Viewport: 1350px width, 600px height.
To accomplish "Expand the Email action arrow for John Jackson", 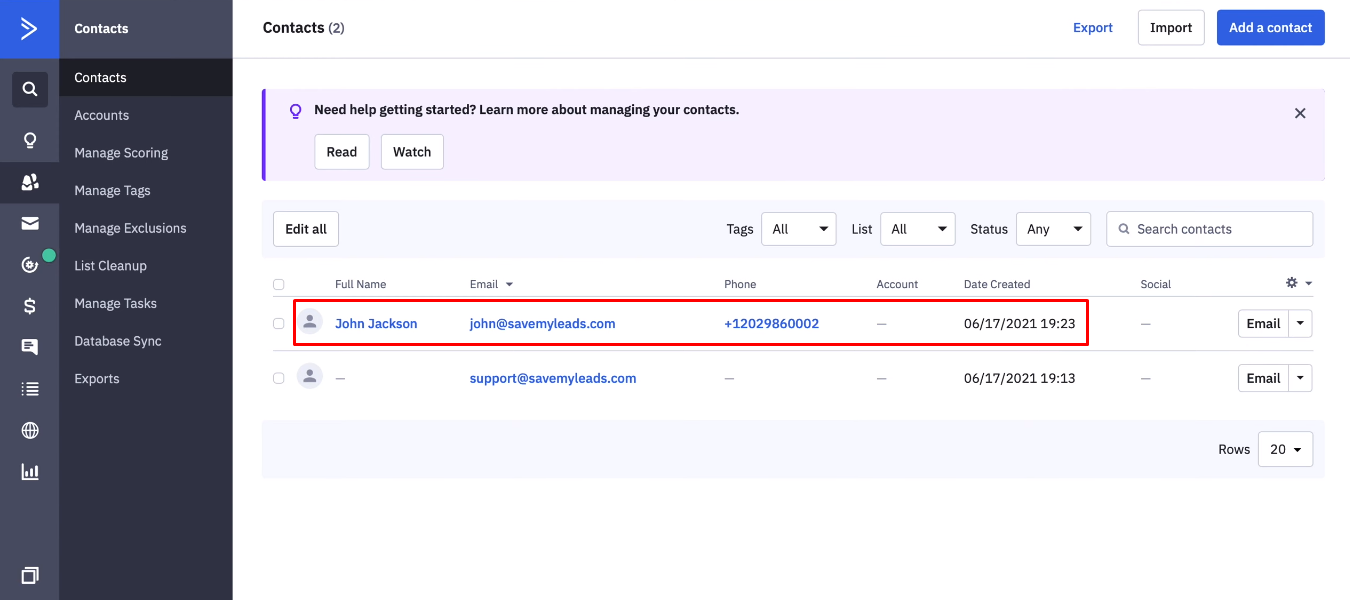I will pos(1300,323).
